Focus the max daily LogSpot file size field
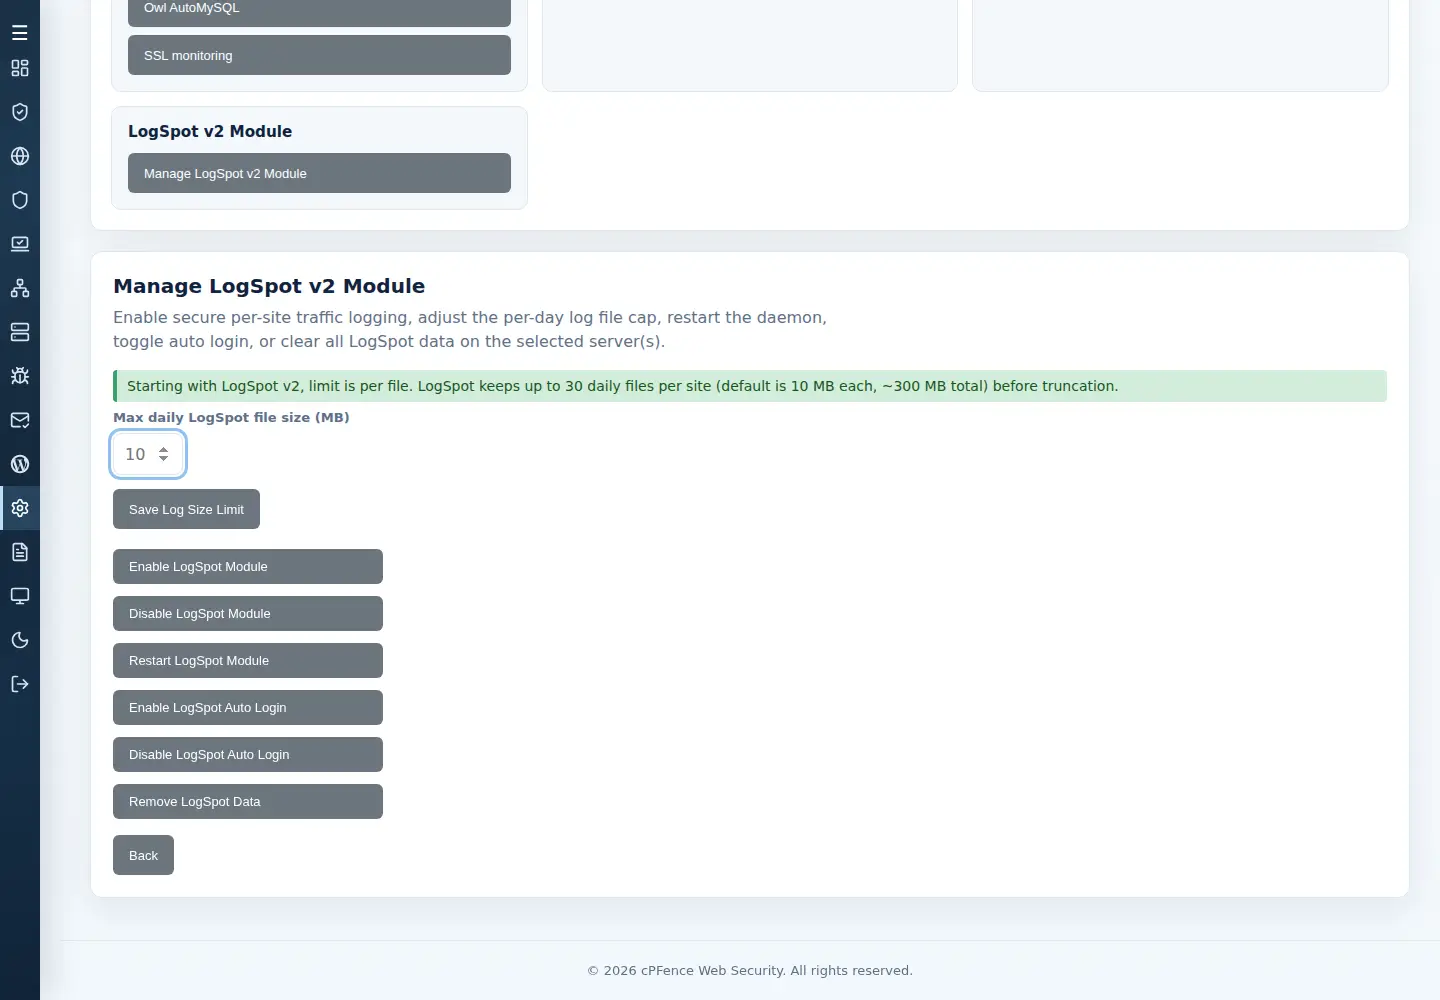This screenshot has width=1440, height=1000. point(148,454)
